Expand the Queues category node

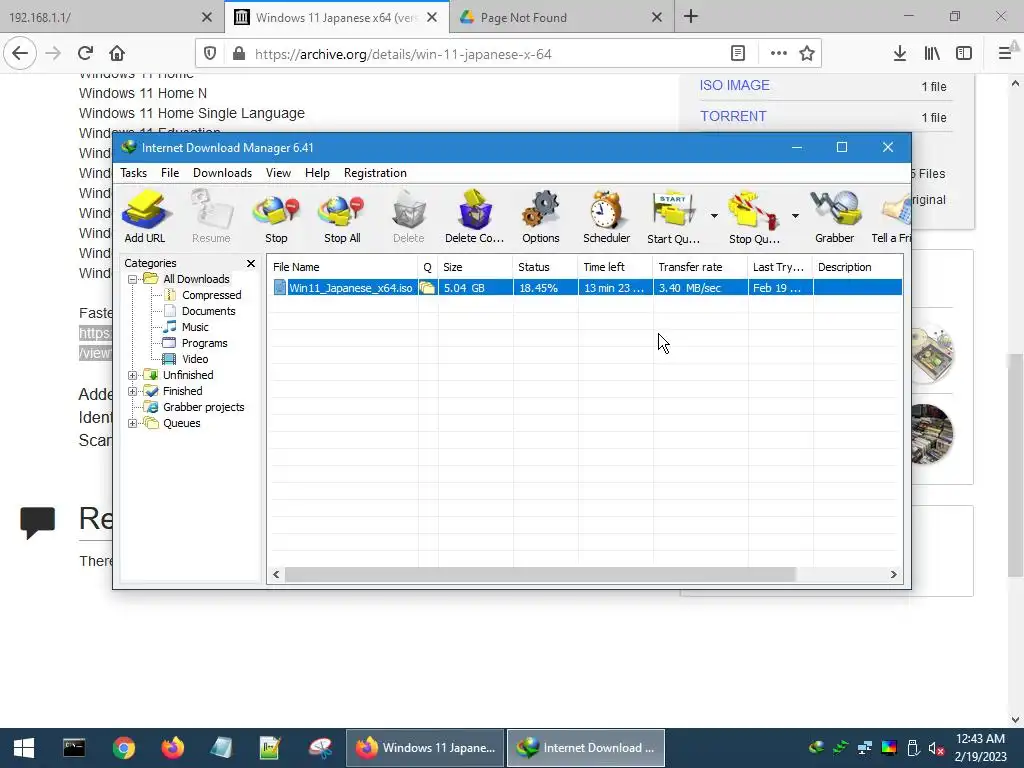point(133,423)
